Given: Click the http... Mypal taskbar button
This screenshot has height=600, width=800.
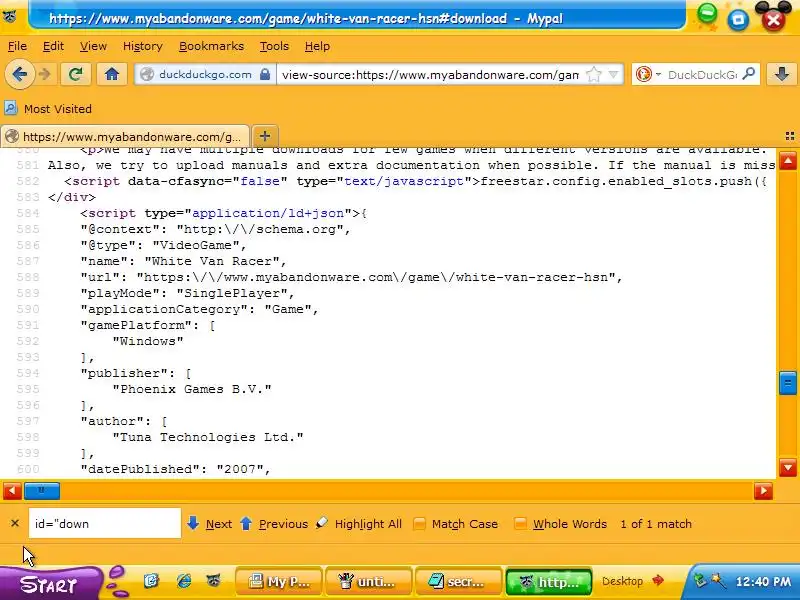Looking at the screenshot, I should [x=548, y=582].
